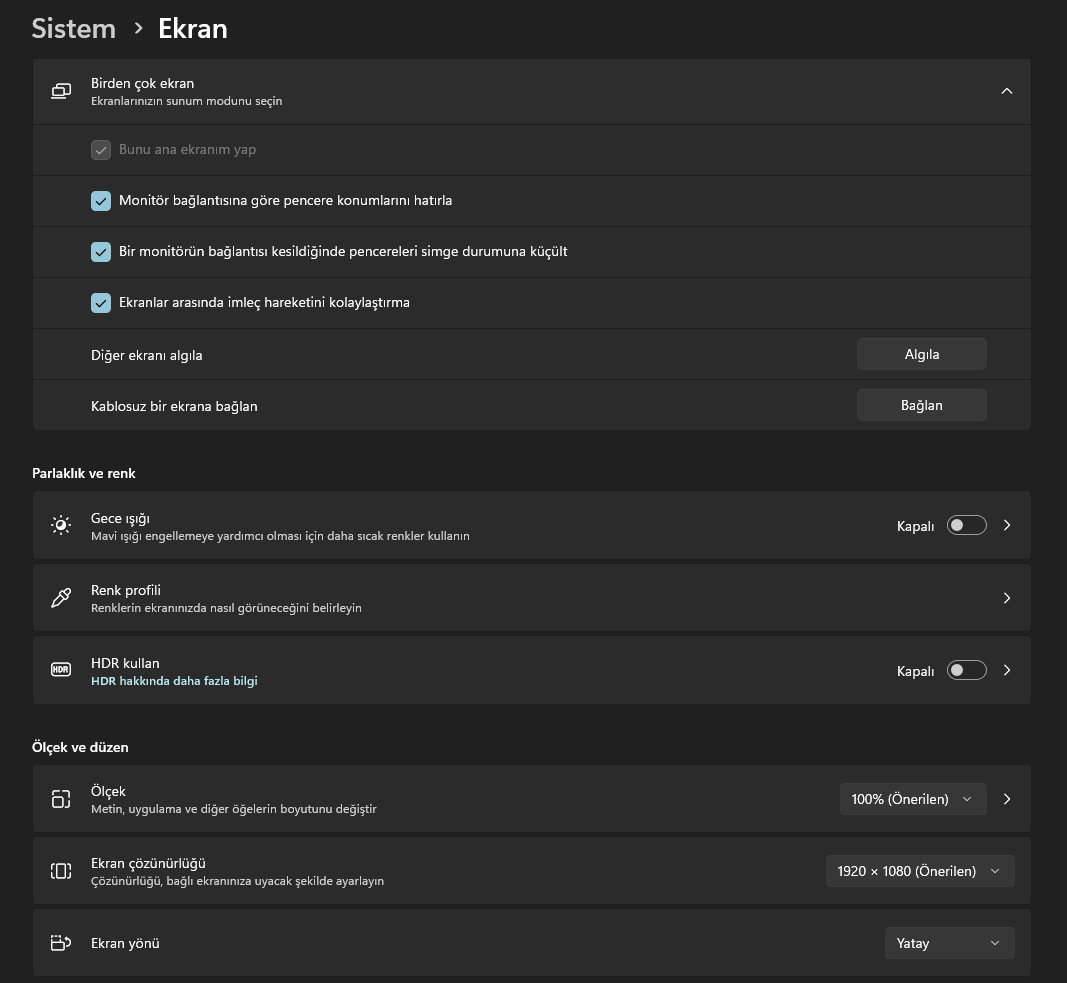Screen dimensions: 1067x983
Task: Click the HDR badge icon
Action: point(61,670)
